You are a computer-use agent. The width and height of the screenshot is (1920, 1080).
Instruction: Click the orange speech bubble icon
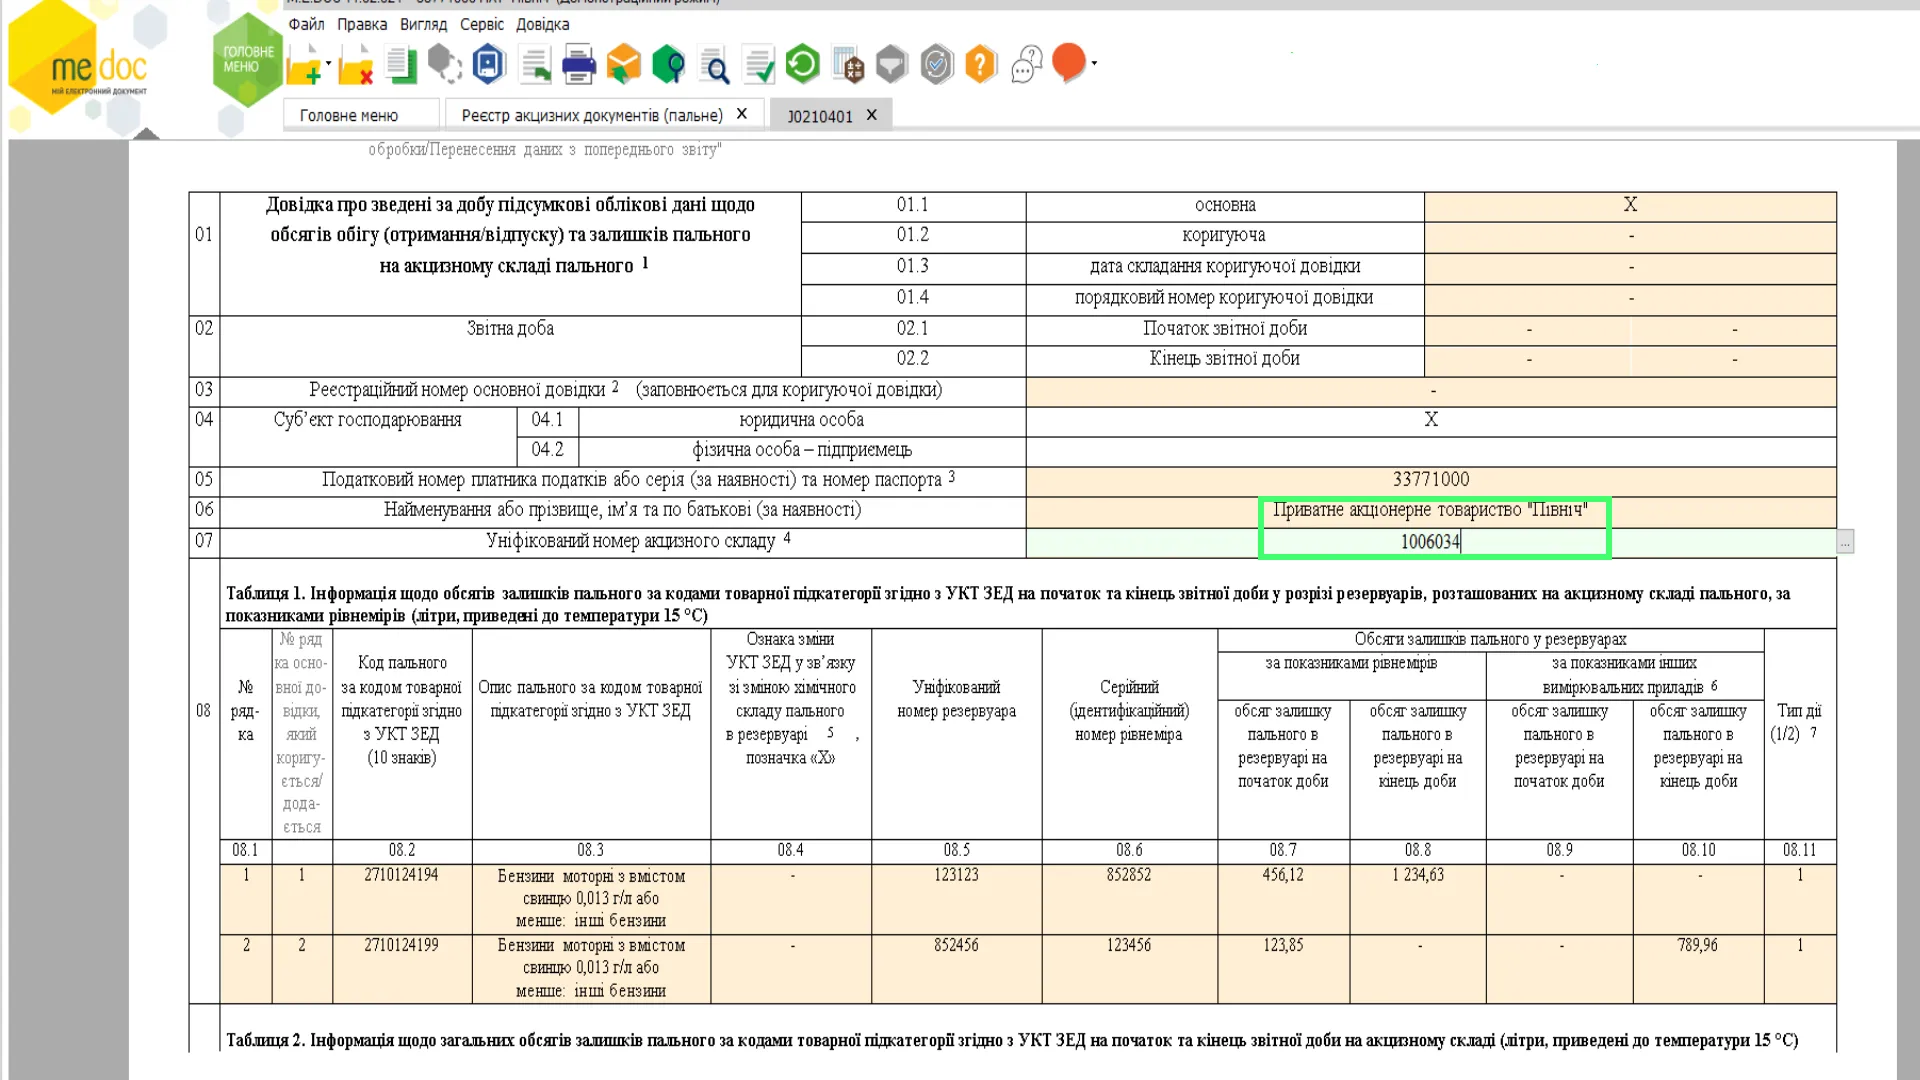(x=1069, y=63)
